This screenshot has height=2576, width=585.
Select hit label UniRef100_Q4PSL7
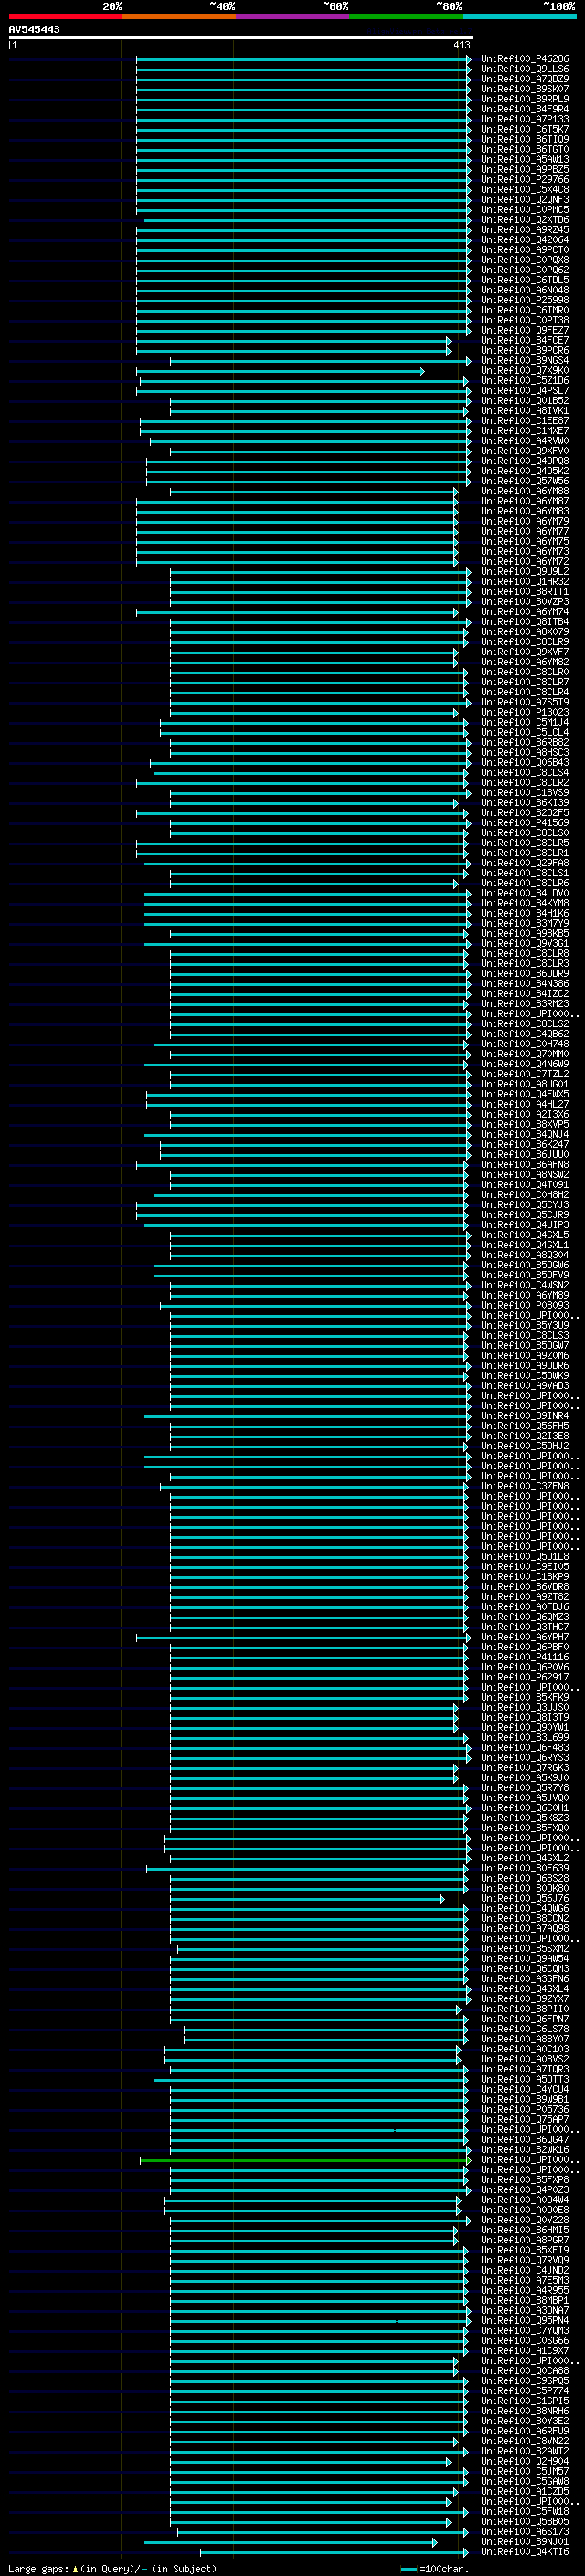tap(525, 390)
